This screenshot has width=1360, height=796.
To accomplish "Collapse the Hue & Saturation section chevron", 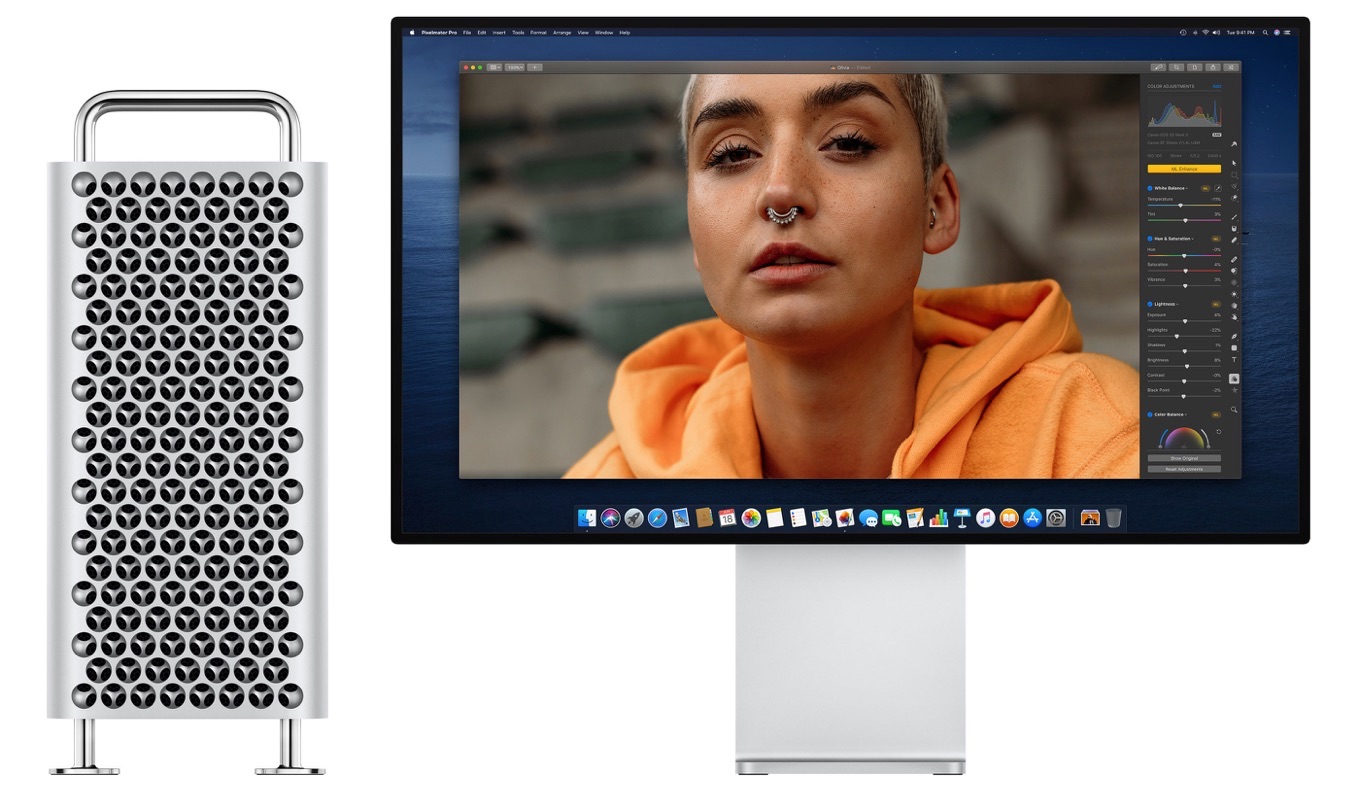I will click(1193, 239).
